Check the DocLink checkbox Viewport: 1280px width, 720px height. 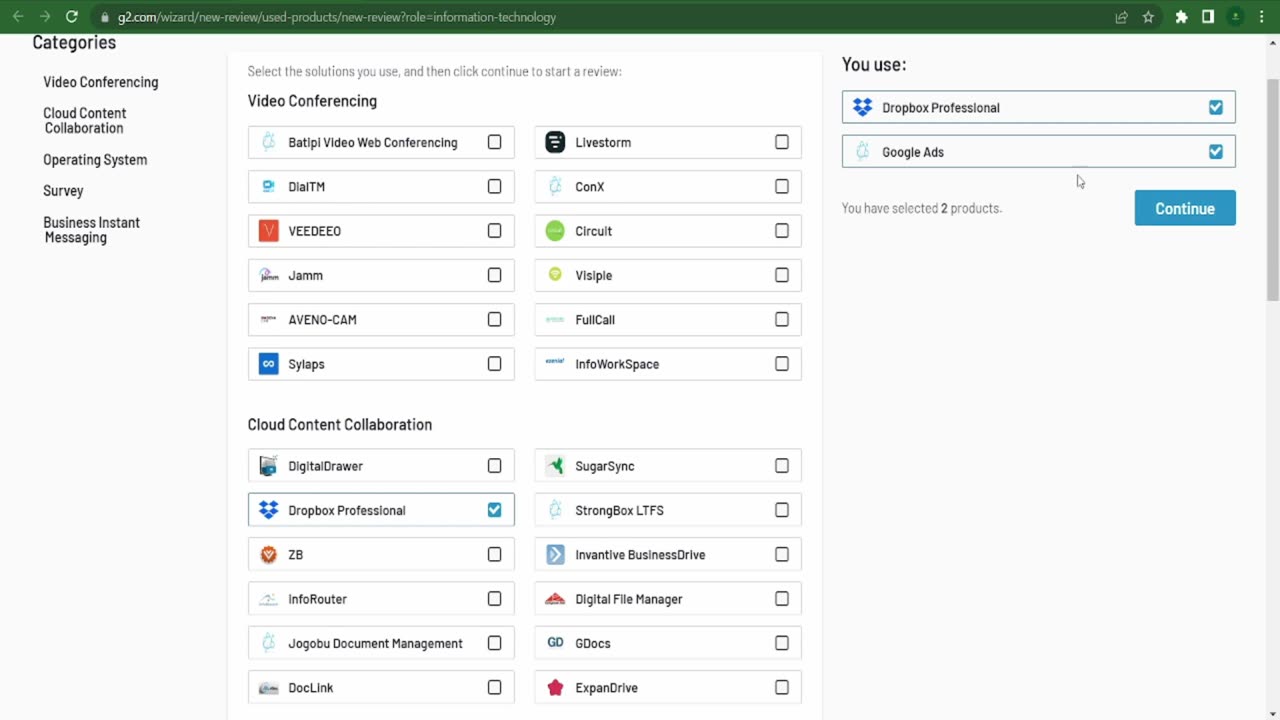click(494, 688)
